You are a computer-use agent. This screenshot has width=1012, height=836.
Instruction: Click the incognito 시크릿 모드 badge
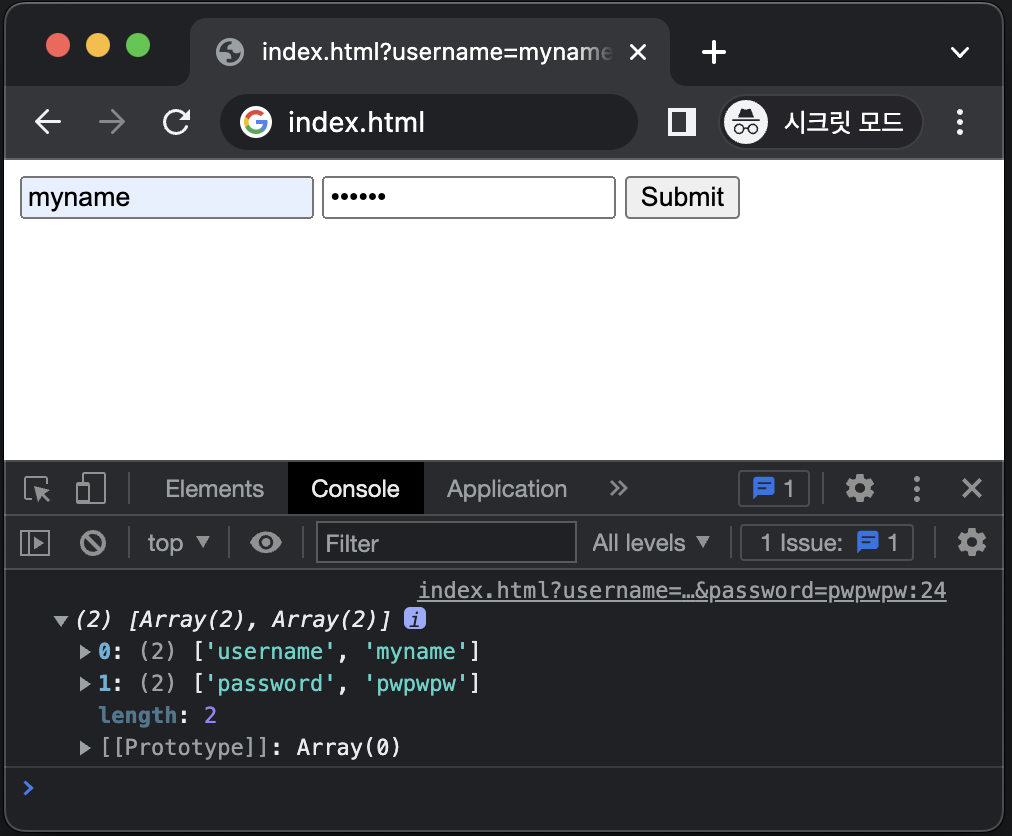click(x=820, y=122)
